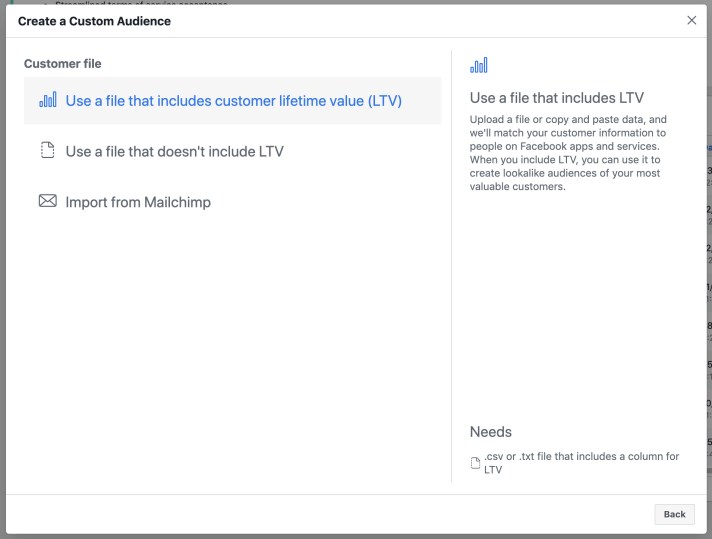Screen dimensions: 712x539
Task: Click the empty footer area left of Back
Action: 330,514
